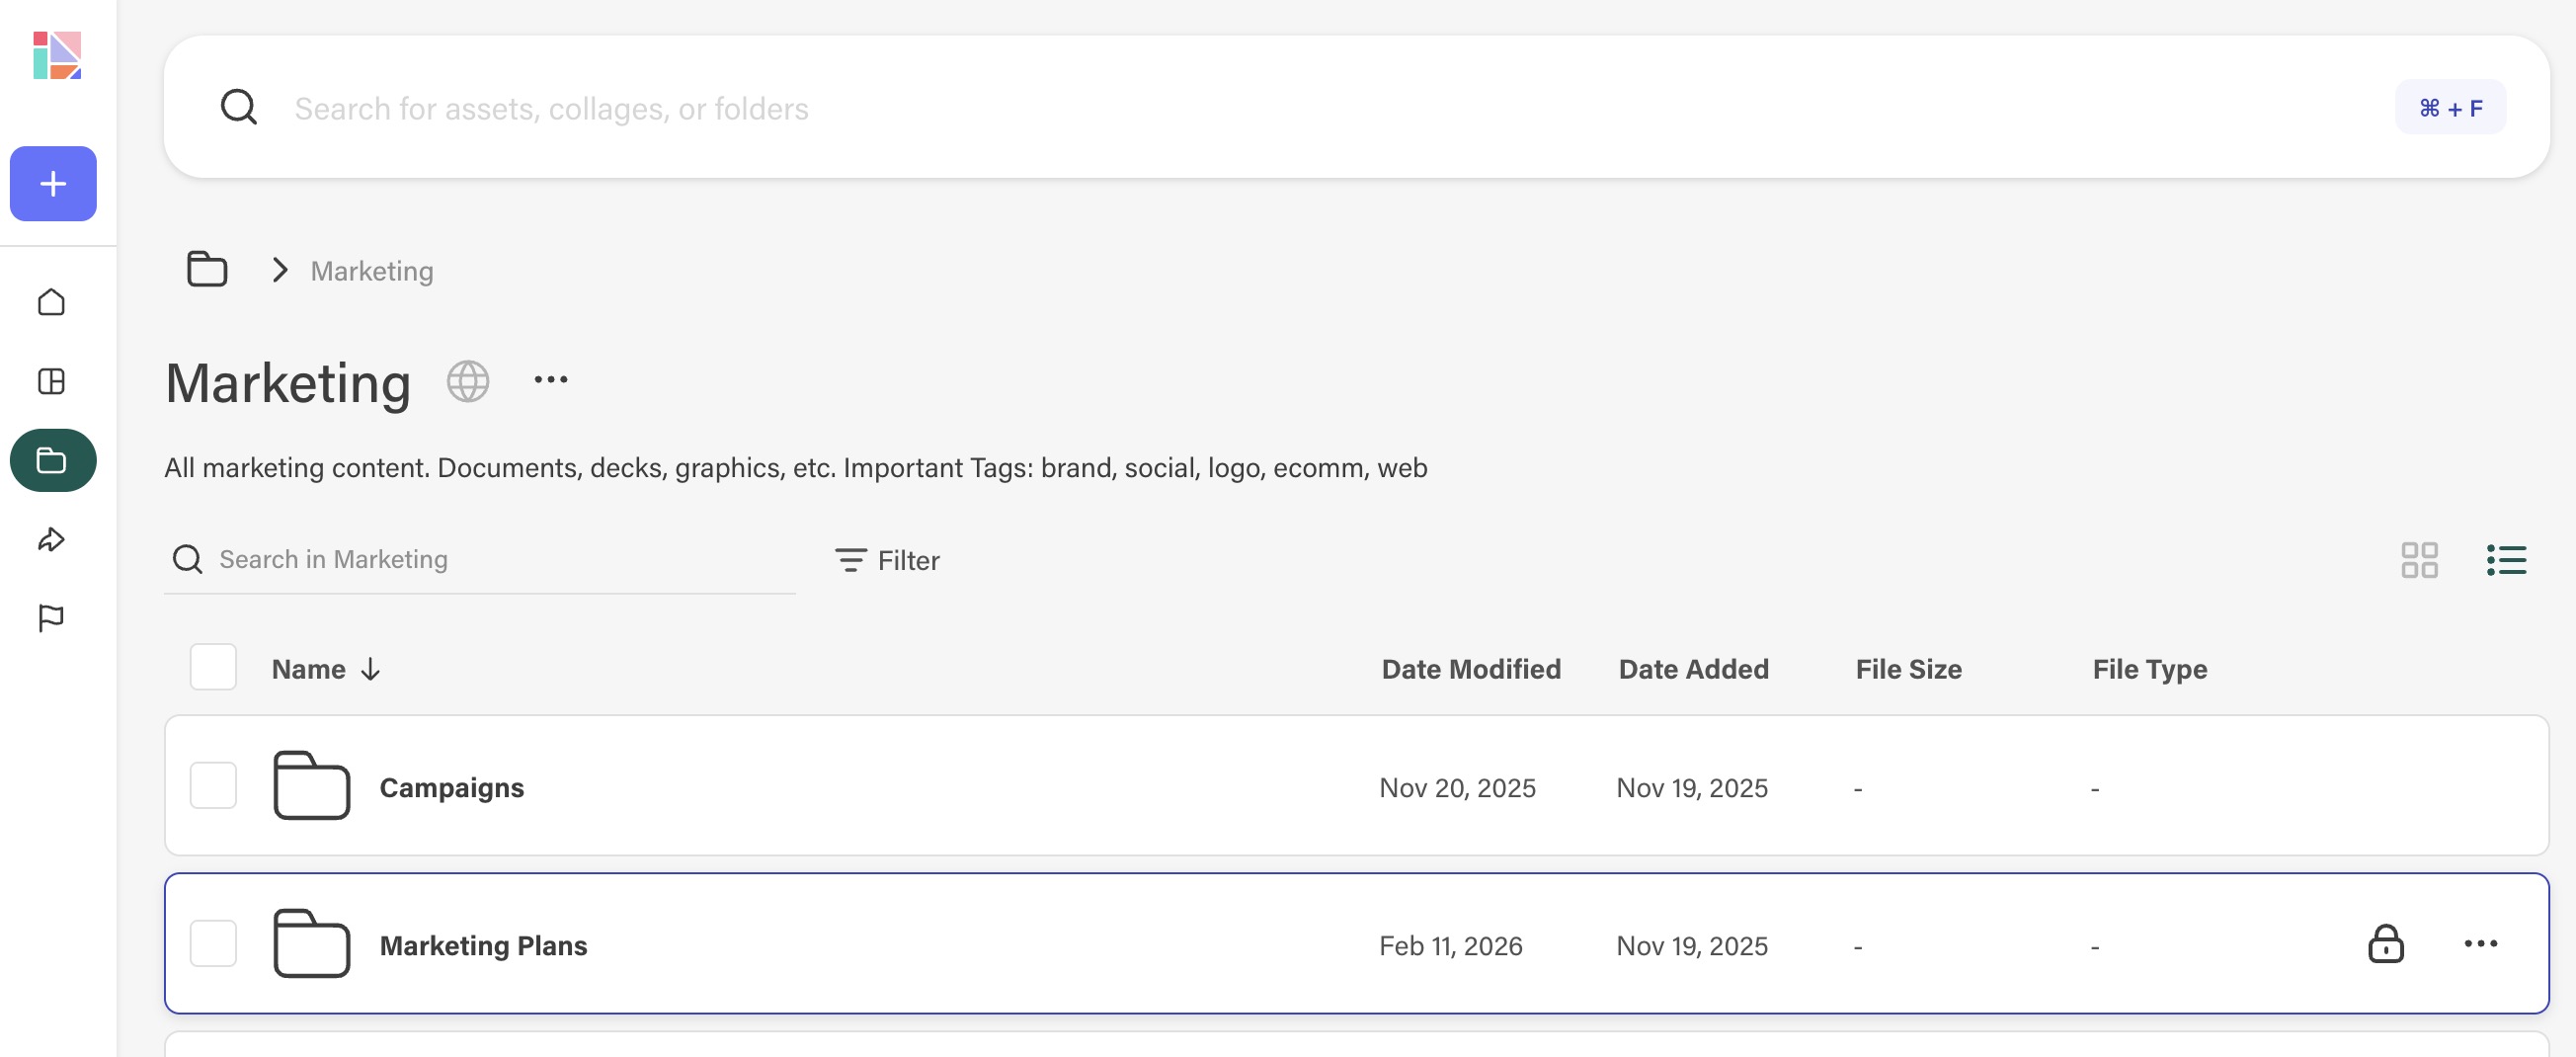Click the Marketing page title
Viewport: 2576px width, 1057px height.
click(x=288, y=383)
